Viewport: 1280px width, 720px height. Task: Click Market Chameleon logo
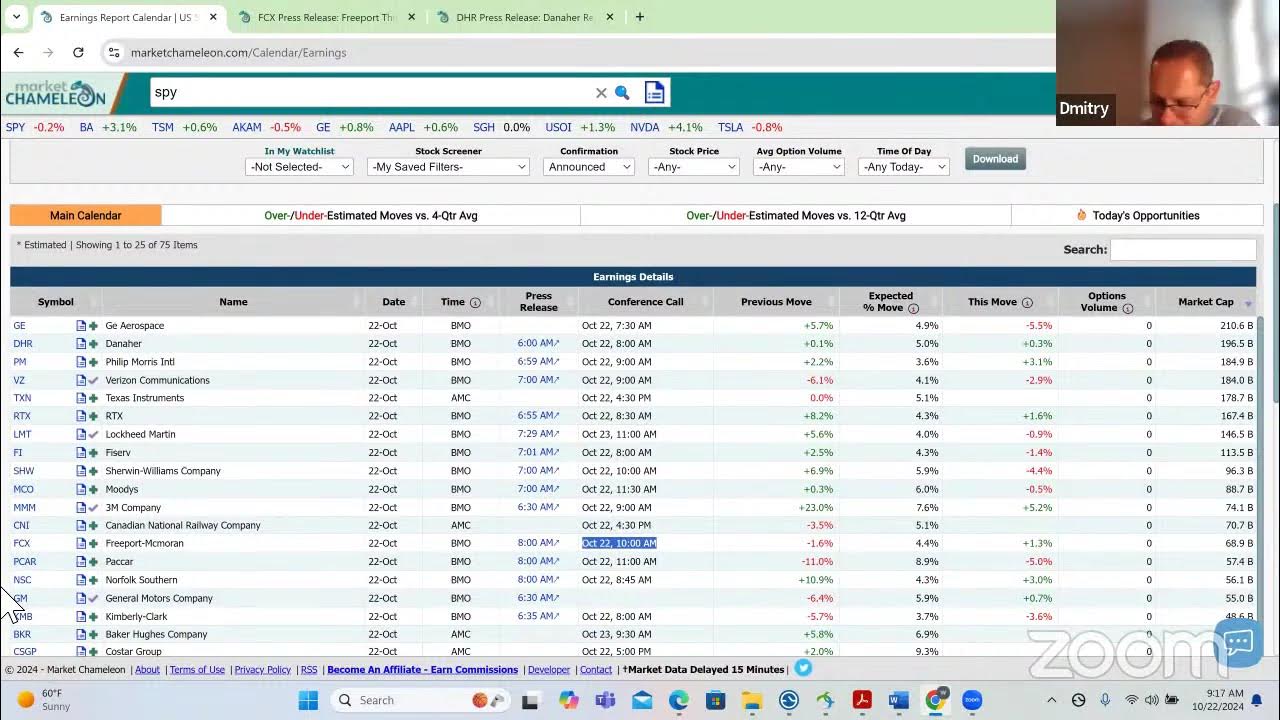point(55,94)
